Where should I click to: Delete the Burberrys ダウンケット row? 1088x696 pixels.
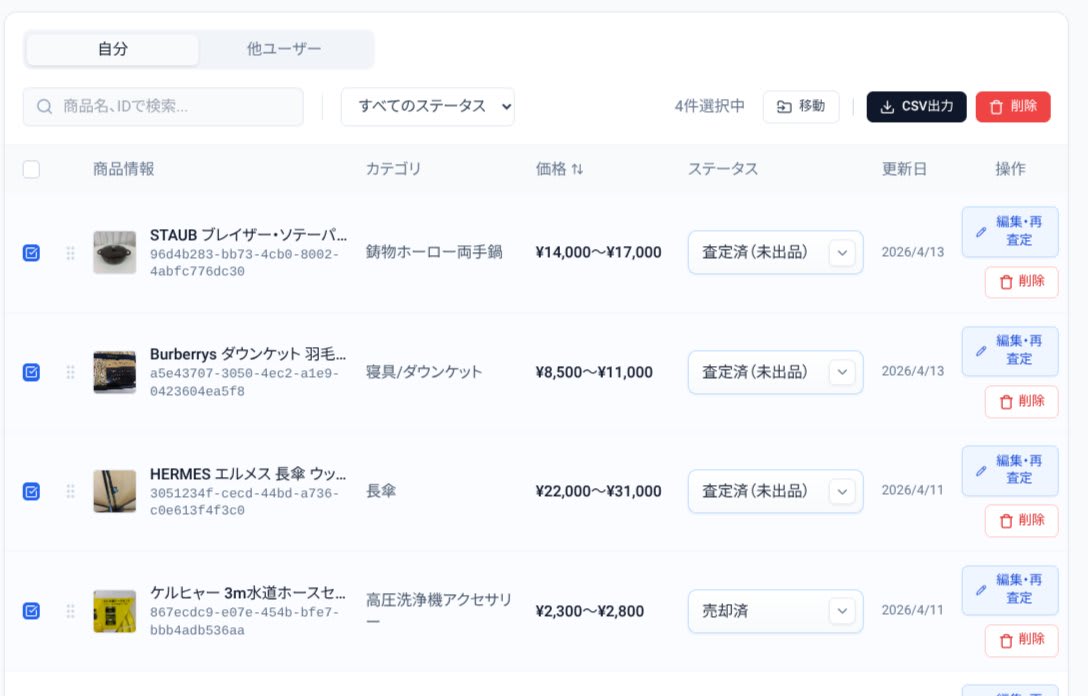coord(1021,401)
